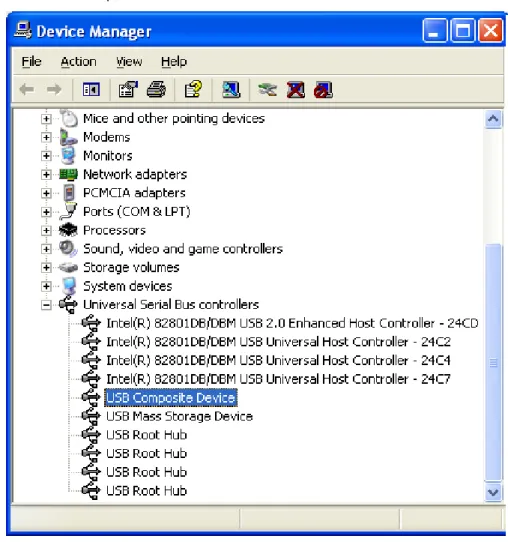This screenshot has width=508, height=542.
Task: Click the Disable device toolbar icon
Action: [x=323, y=90]
